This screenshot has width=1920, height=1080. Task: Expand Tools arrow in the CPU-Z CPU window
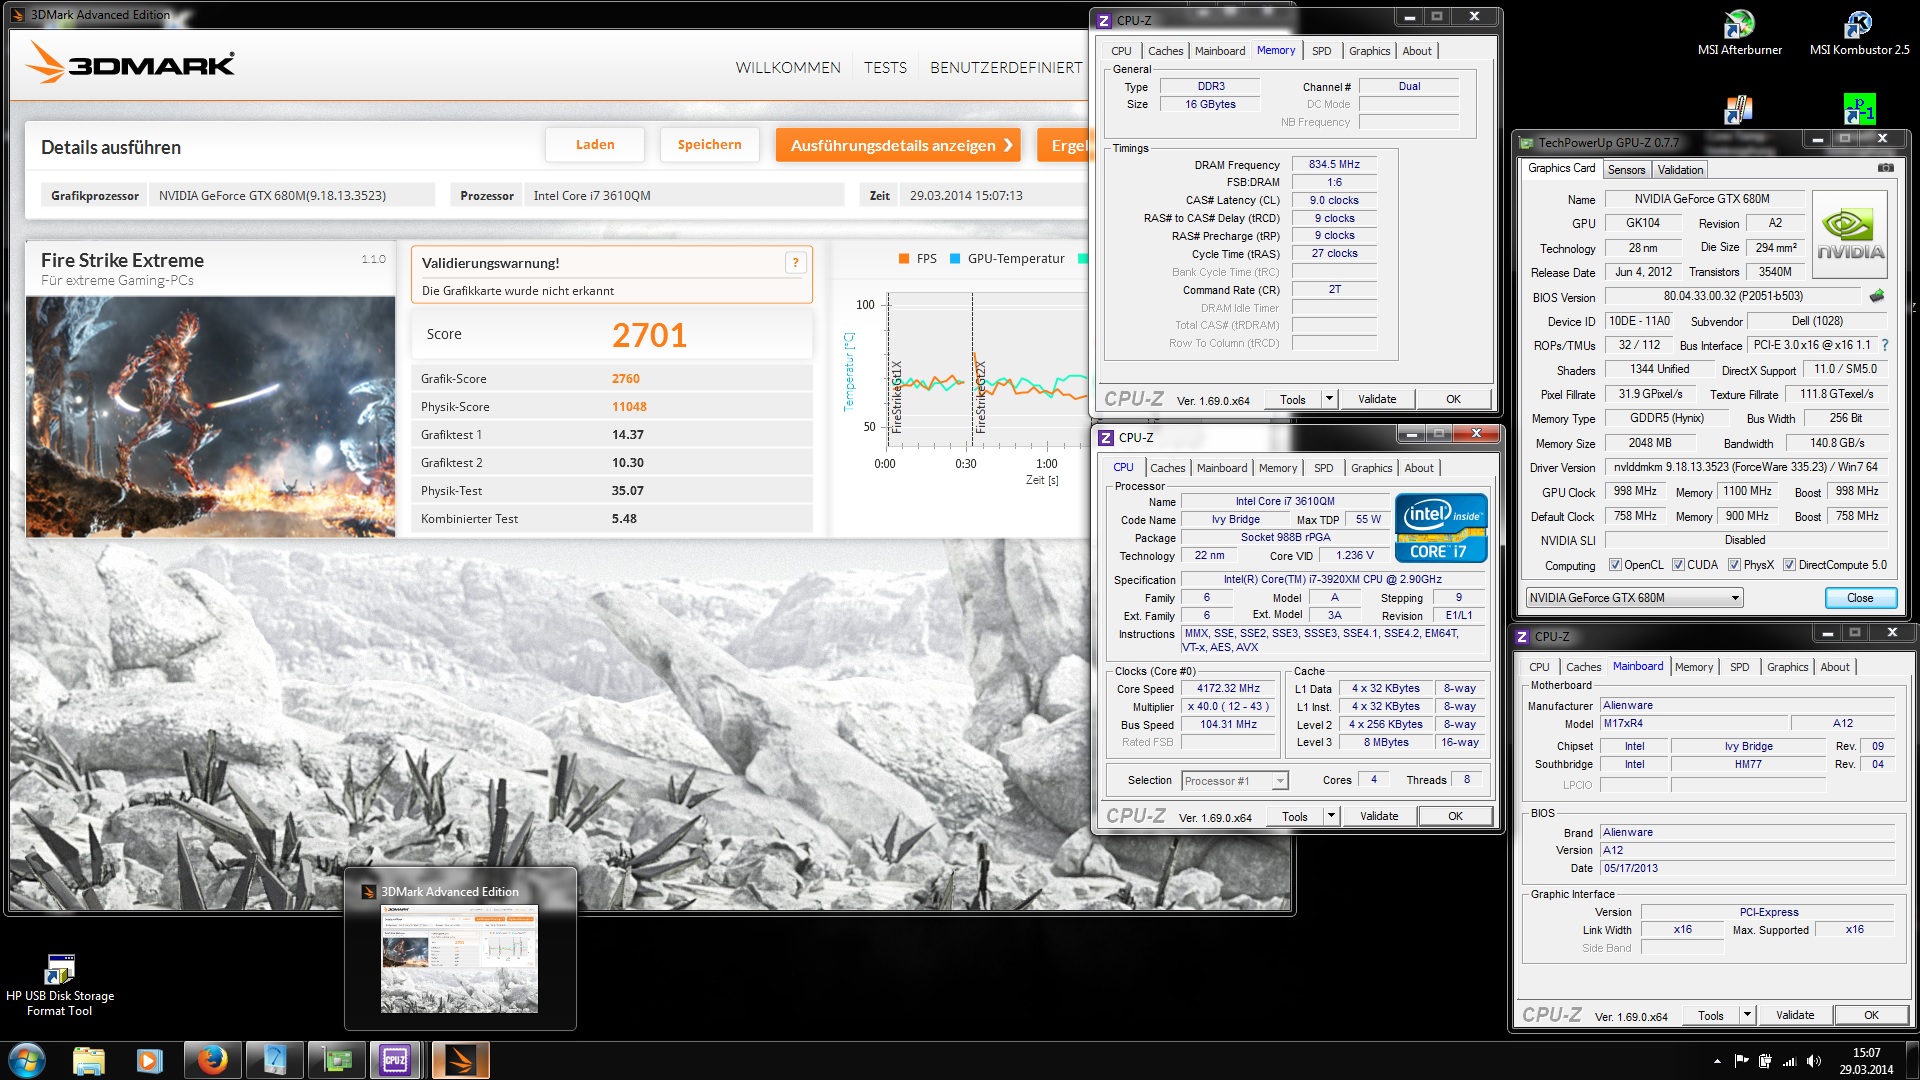point(1331,816)
